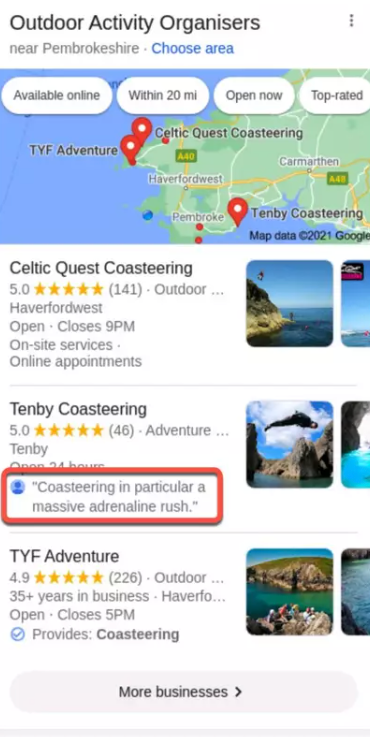Click the Tenby Coasteering map pin
The height and width of the screenshot is (737, 370).
click(237, 212)
